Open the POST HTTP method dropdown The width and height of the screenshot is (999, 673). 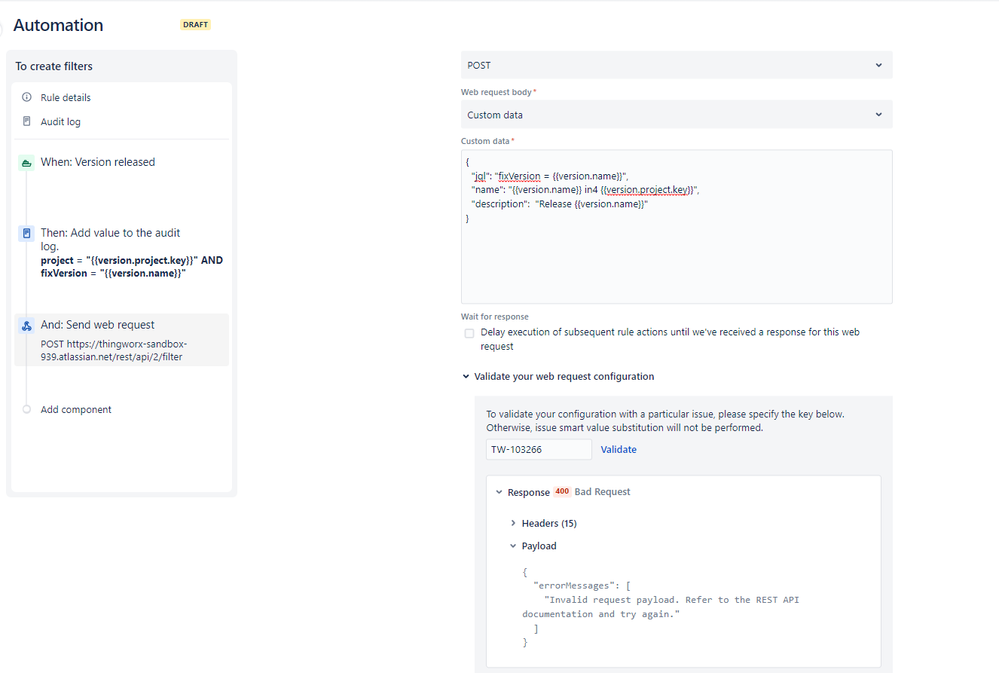coord(677,65)
